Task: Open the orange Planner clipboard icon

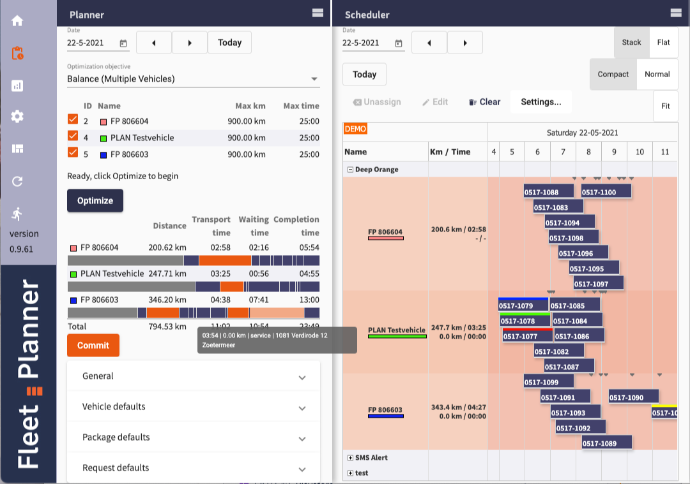Action: [x=17, y=53]
